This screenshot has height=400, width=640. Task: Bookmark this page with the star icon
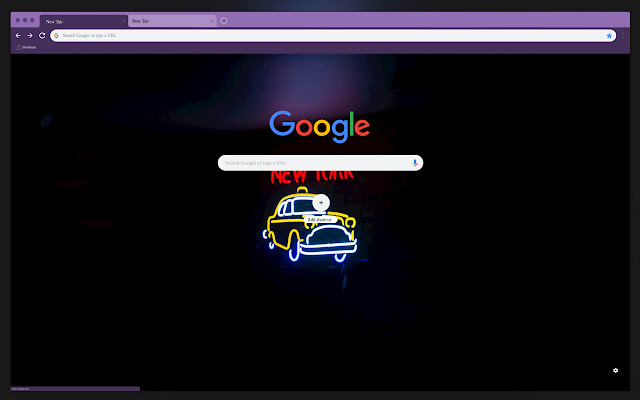pyautogui.click(x=609, y=36)
